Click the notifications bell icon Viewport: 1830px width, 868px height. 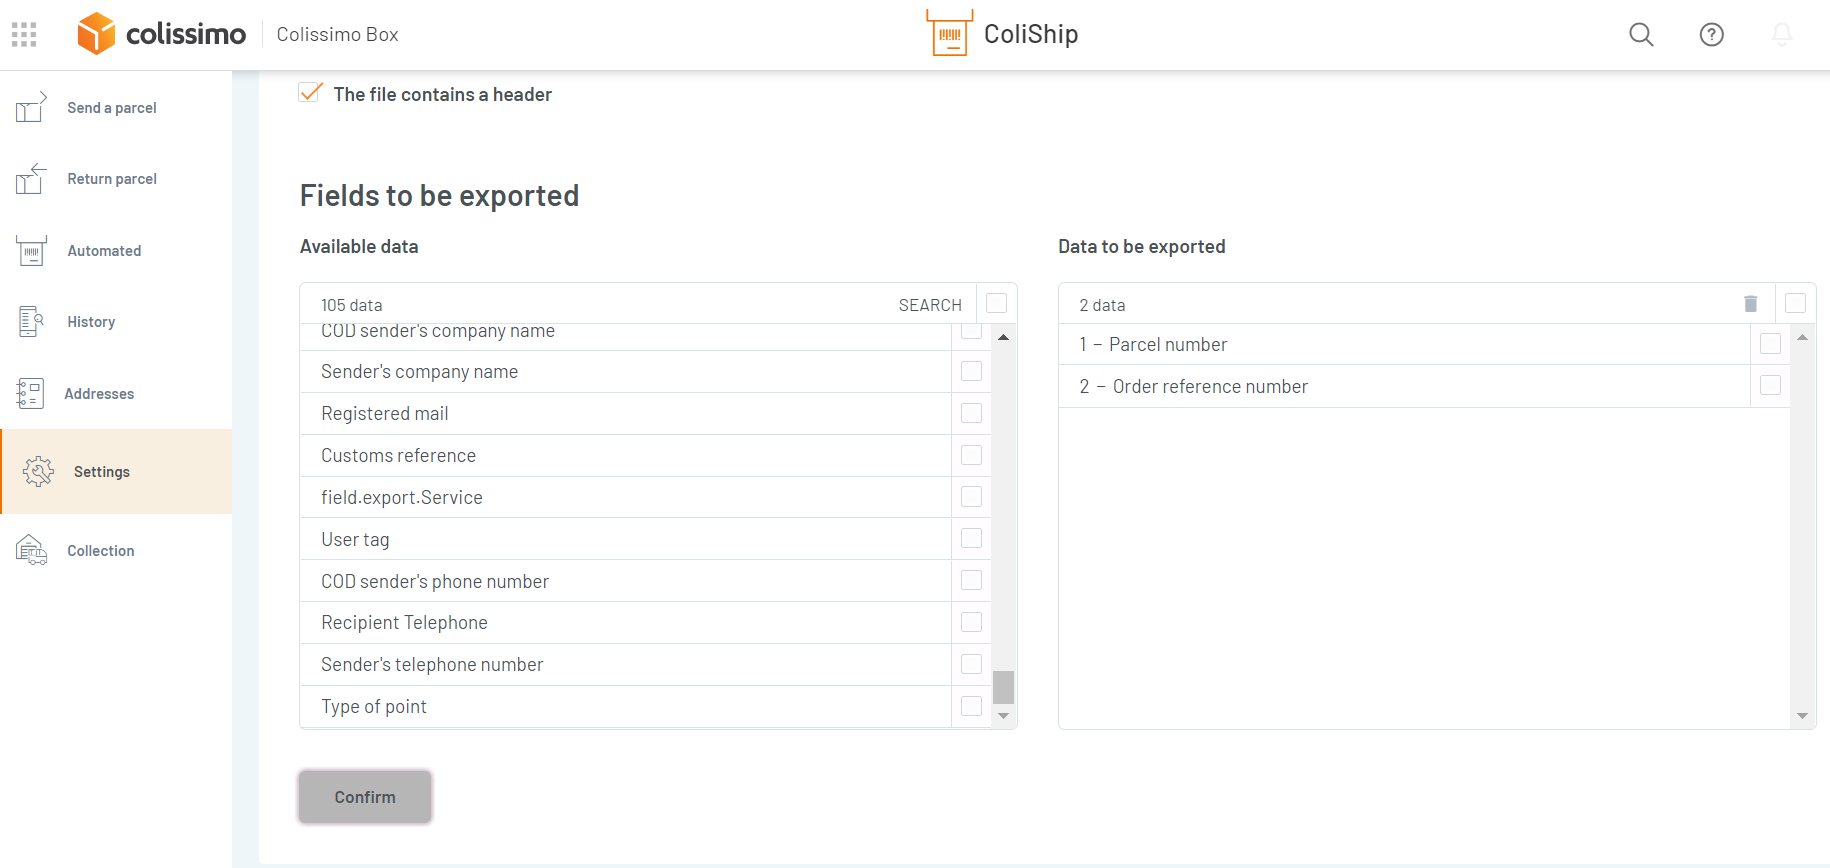[1781, 35]
